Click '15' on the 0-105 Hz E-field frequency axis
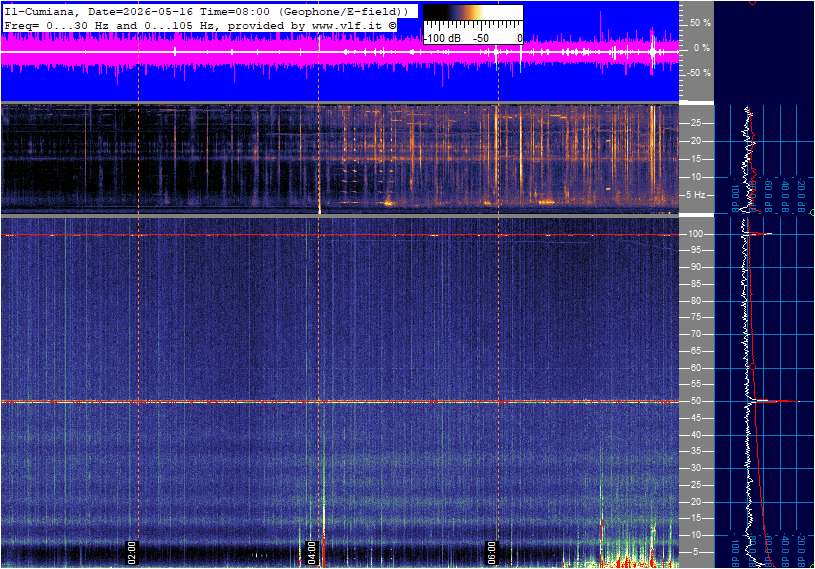Screen dimensions: 815x569 [x=695, y=519]
